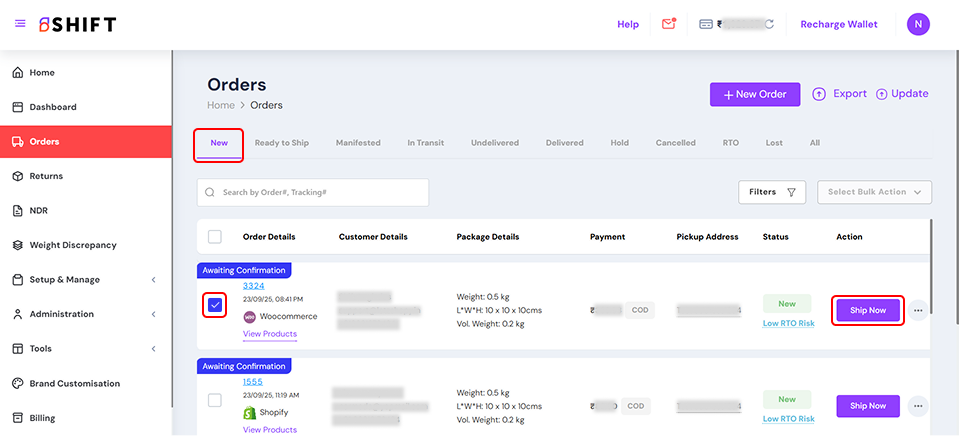Click the wallet balance refresh icon
The height and width of the screenshot is (436, 959).
click(769, 24)
